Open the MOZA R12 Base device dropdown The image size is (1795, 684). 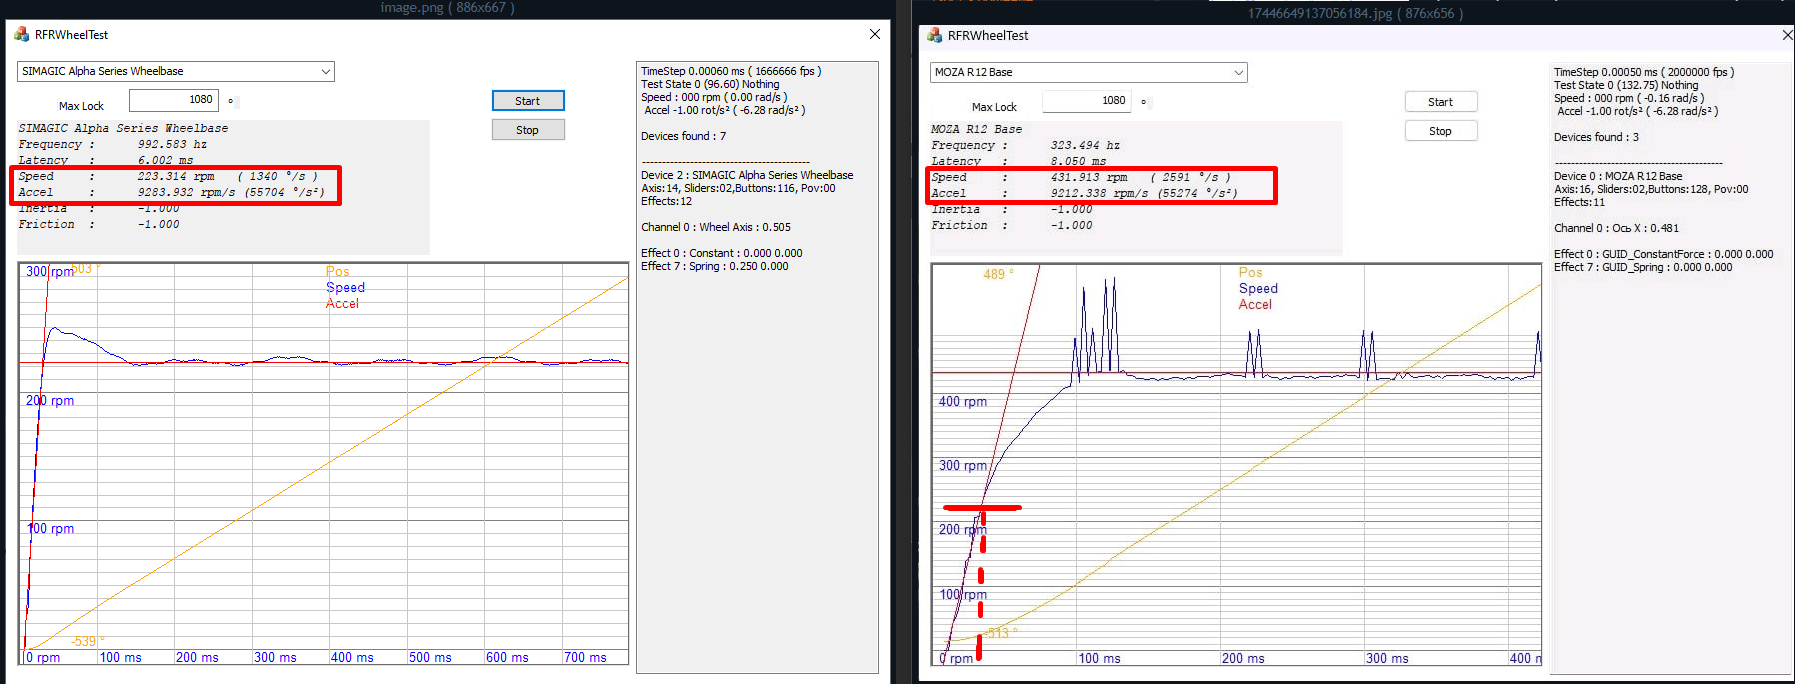click(x=1089, y=72)
